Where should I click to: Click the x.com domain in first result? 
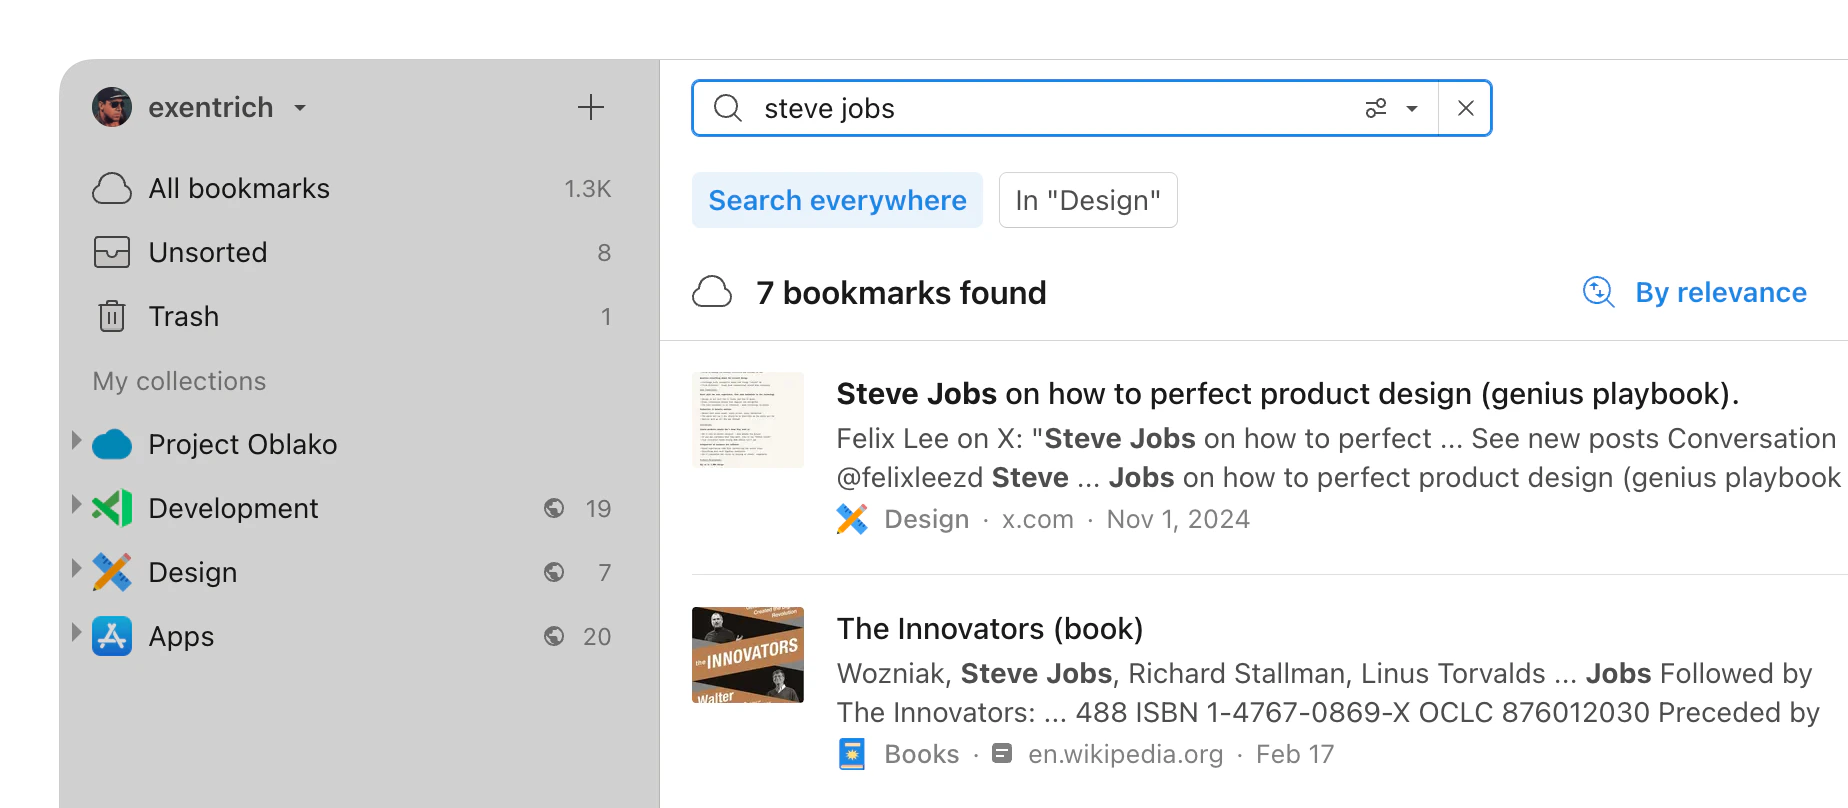coord(1038,519)
